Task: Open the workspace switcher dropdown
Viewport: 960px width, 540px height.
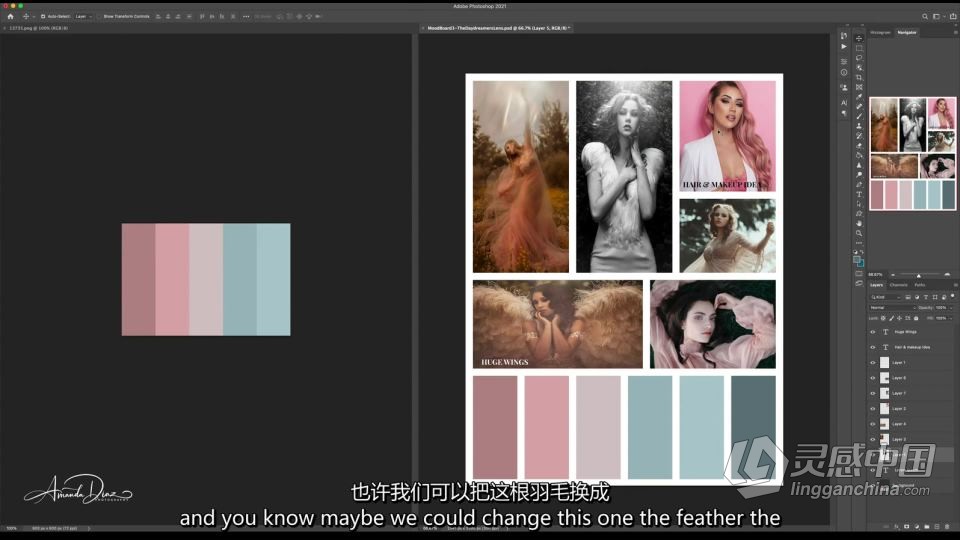Action: point(937,17)
